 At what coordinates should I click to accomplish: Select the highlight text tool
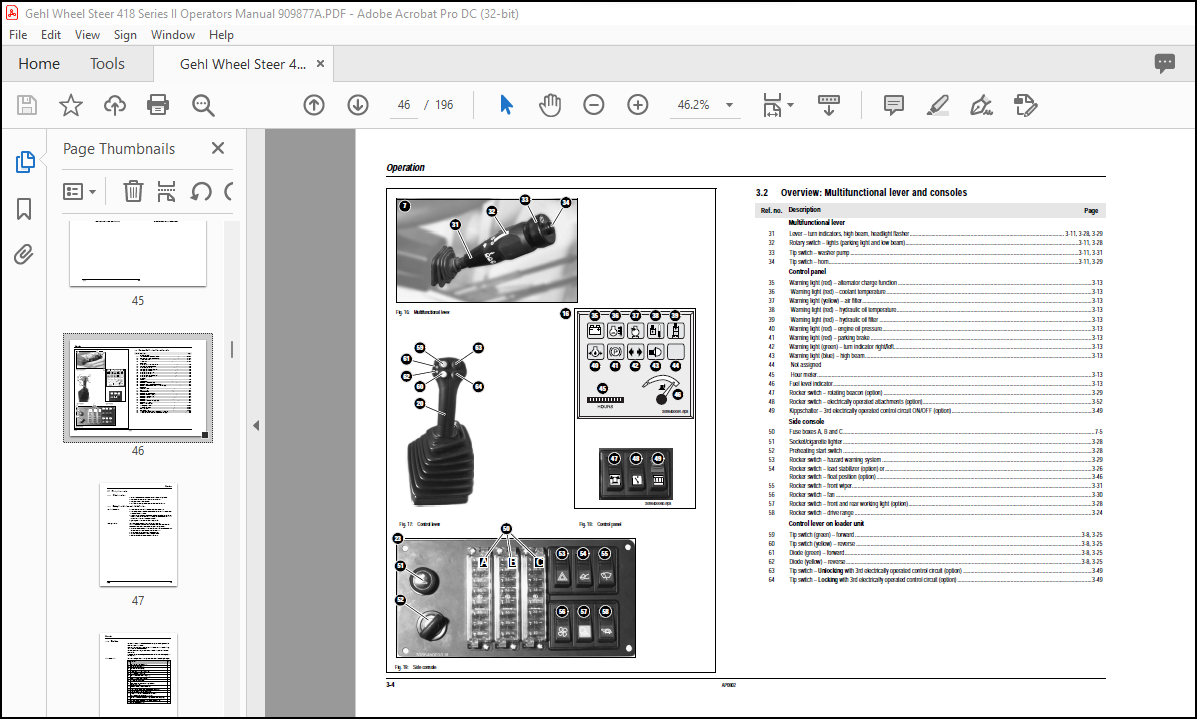(937, 105)
